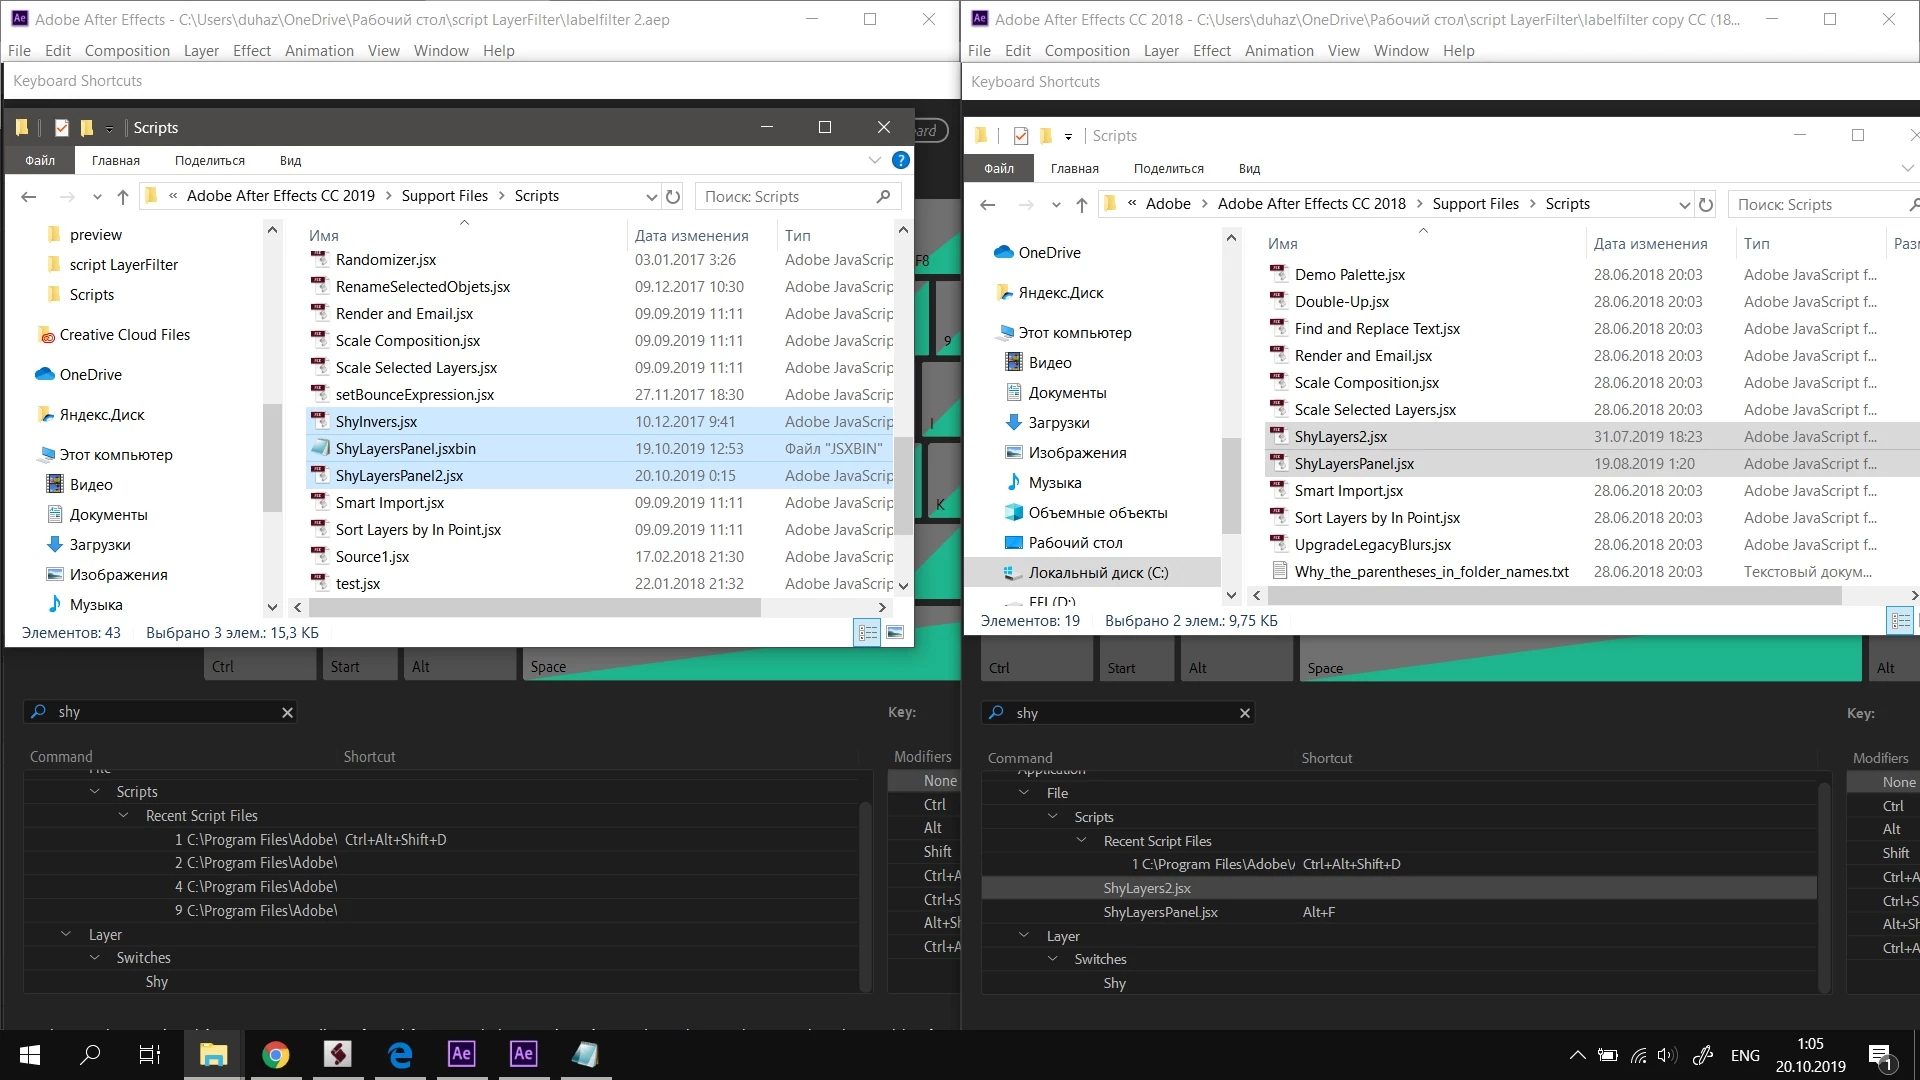Select the ShyLayersPanel.jsx shortcut row
The image size is (1920, 1080).
point(1160,912)
